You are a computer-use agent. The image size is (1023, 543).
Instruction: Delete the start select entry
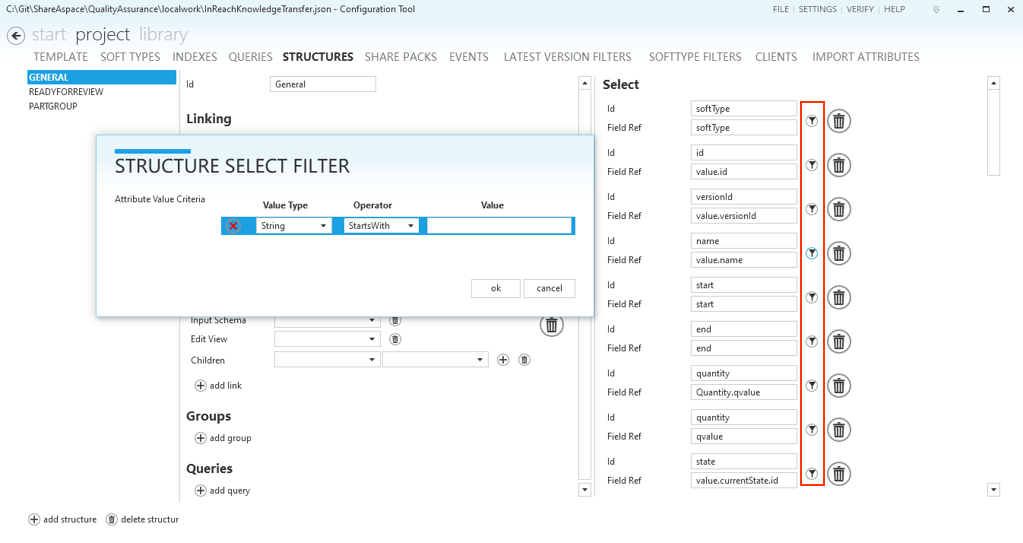[x=839, y=298]
